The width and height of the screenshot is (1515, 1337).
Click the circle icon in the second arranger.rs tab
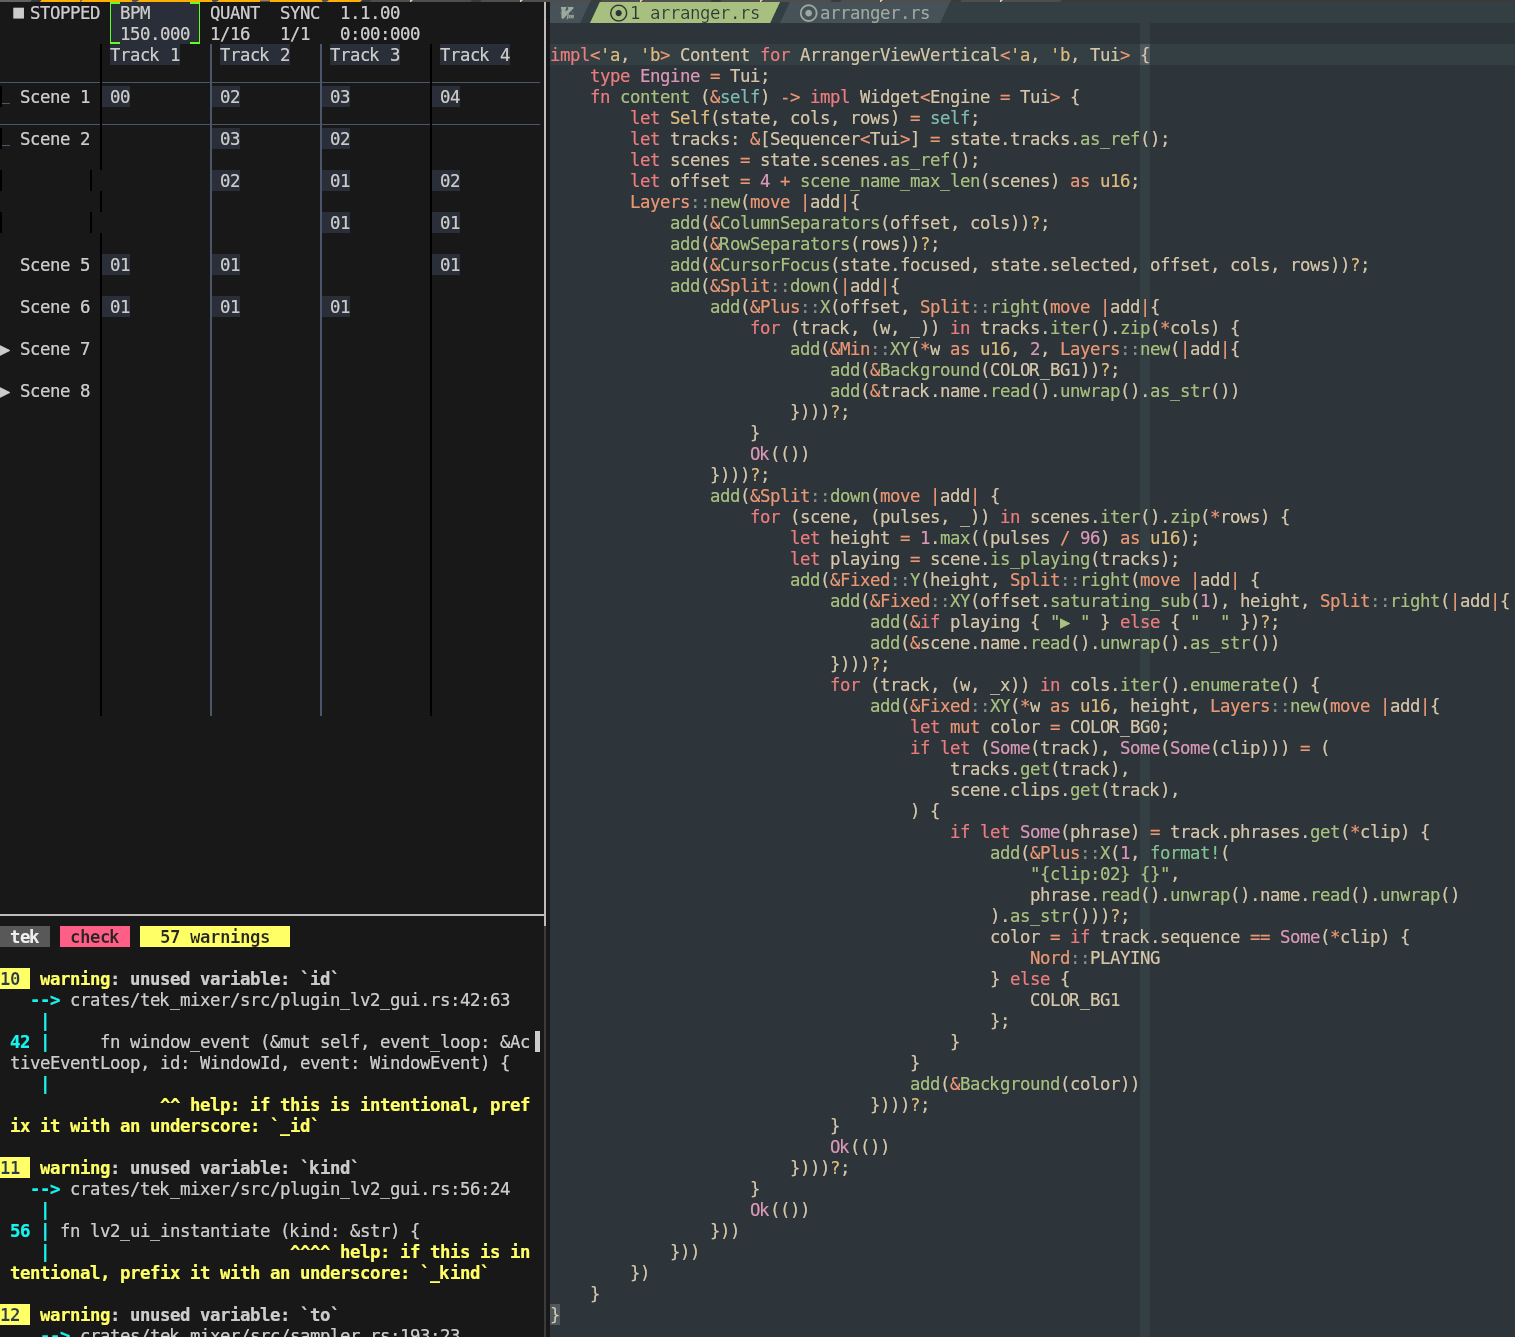809,13
